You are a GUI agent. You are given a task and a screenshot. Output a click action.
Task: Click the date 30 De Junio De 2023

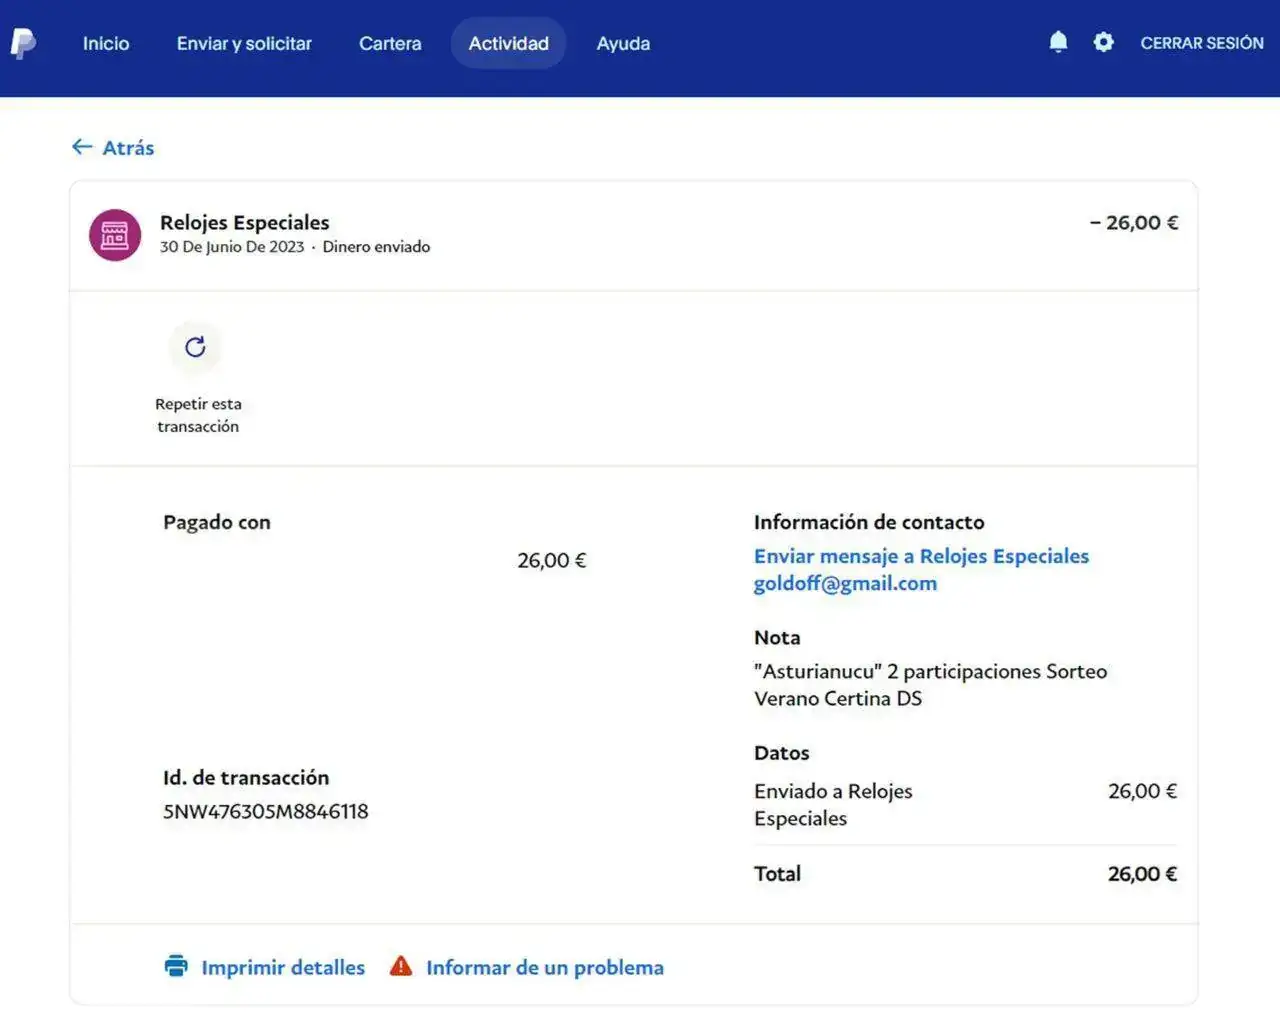tap(232, 247)
